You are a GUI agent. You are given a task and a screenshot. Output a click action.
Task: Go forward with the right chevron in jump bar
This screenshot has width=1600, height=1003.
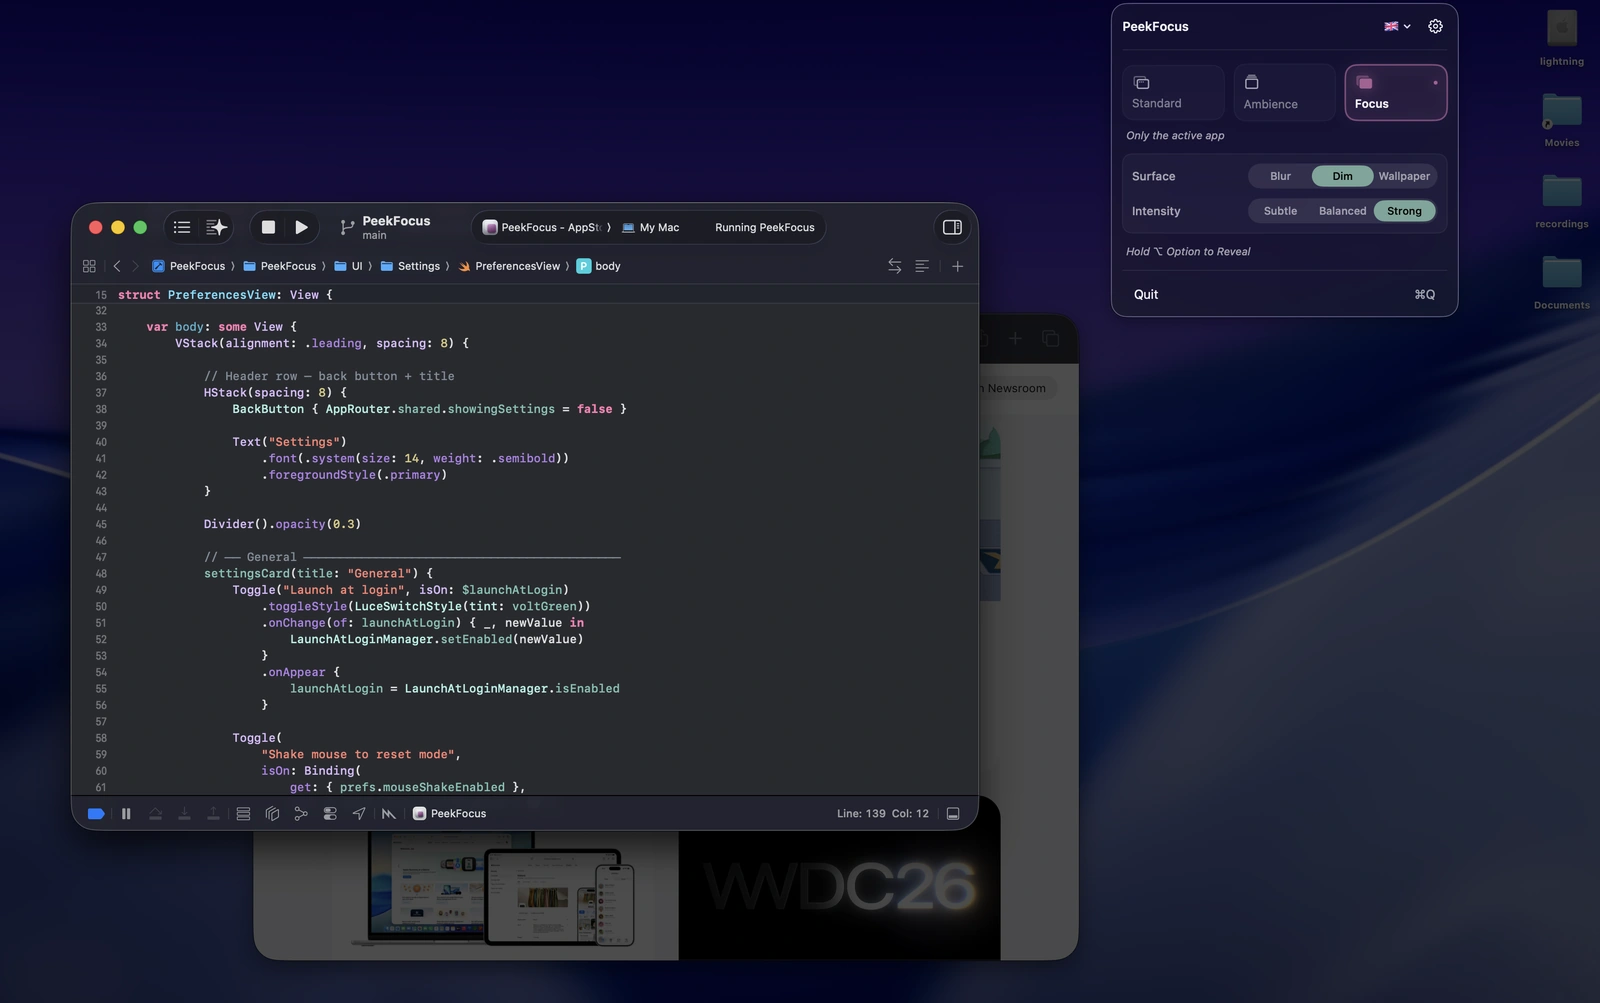tap(135, 266)
